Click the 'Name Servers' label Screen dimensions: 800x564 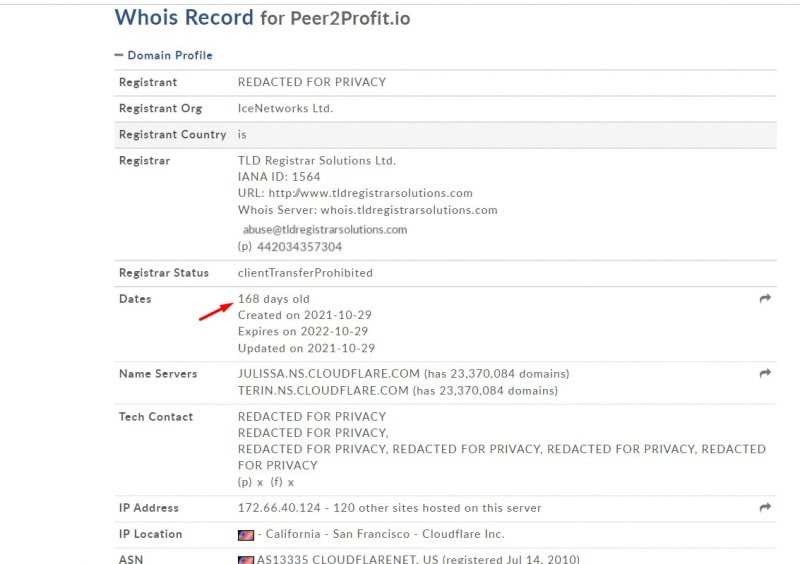[x=158, y=374]
